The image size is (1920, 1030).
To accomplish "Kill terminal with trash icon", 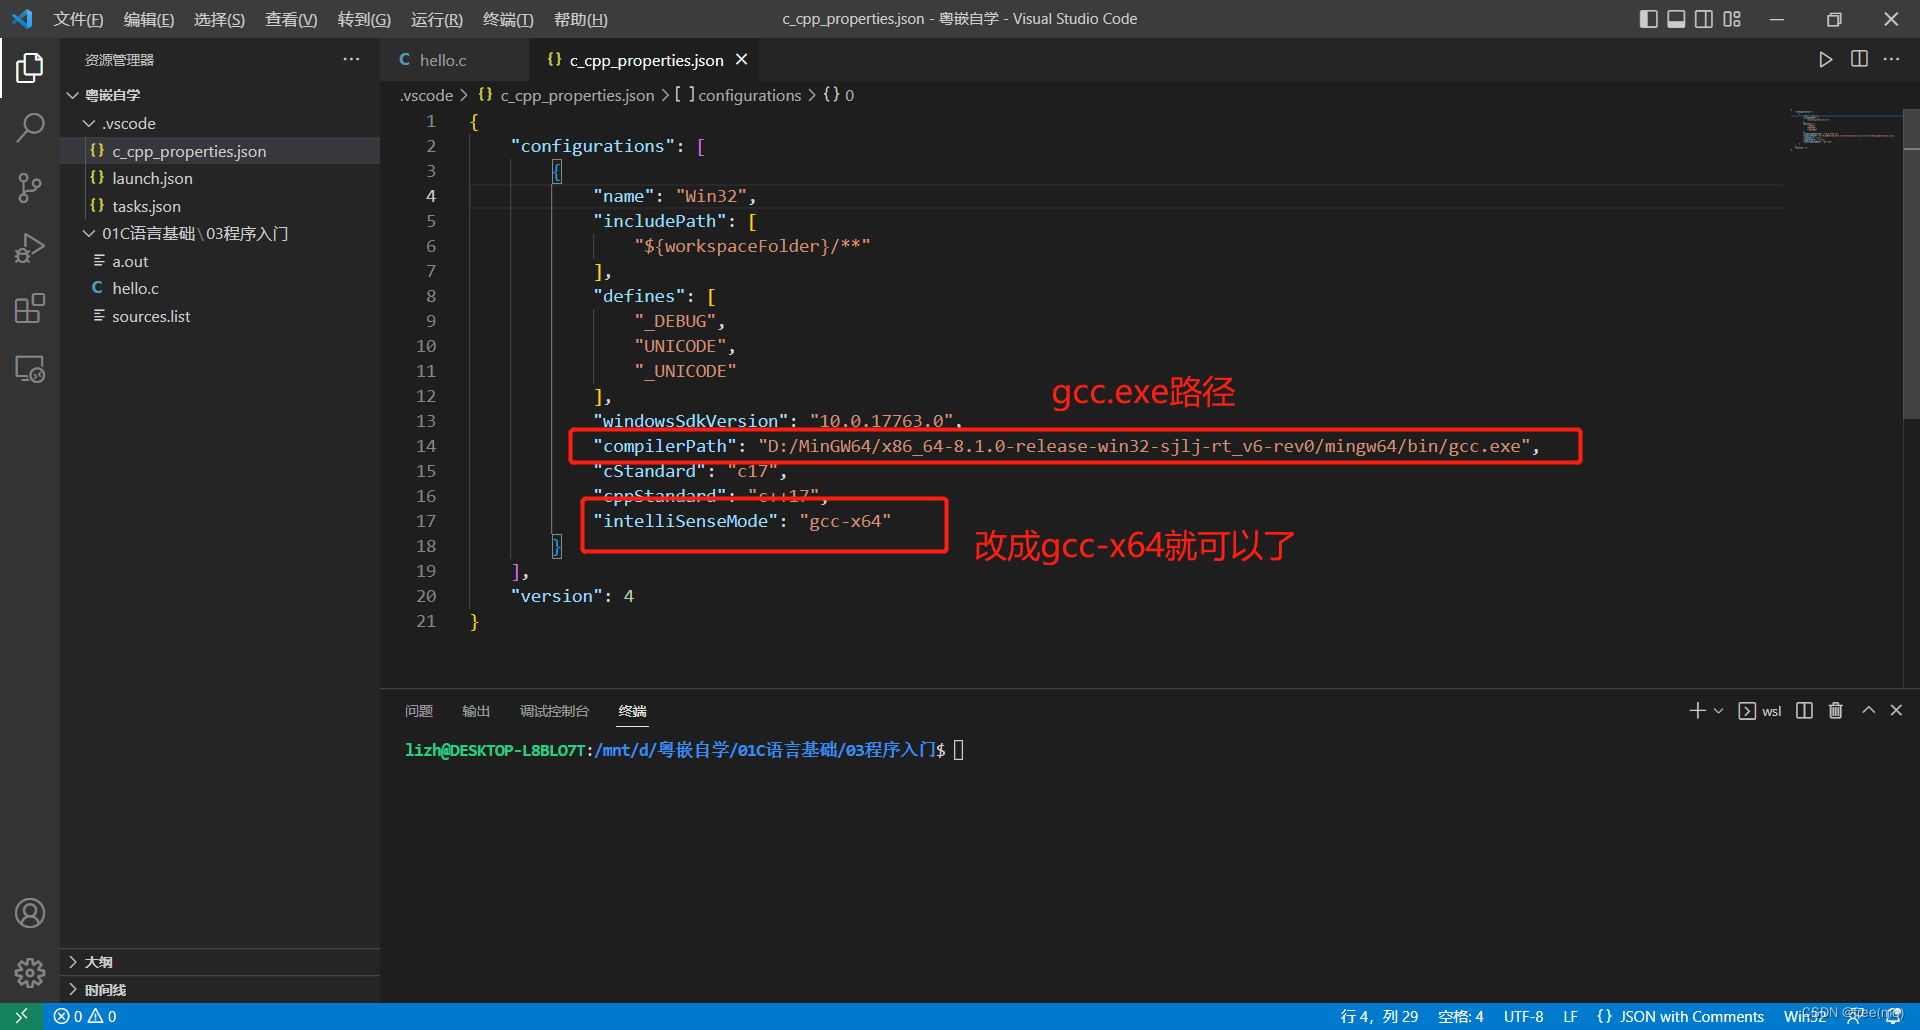I will pyautogui.click(x=1836, y=711).
